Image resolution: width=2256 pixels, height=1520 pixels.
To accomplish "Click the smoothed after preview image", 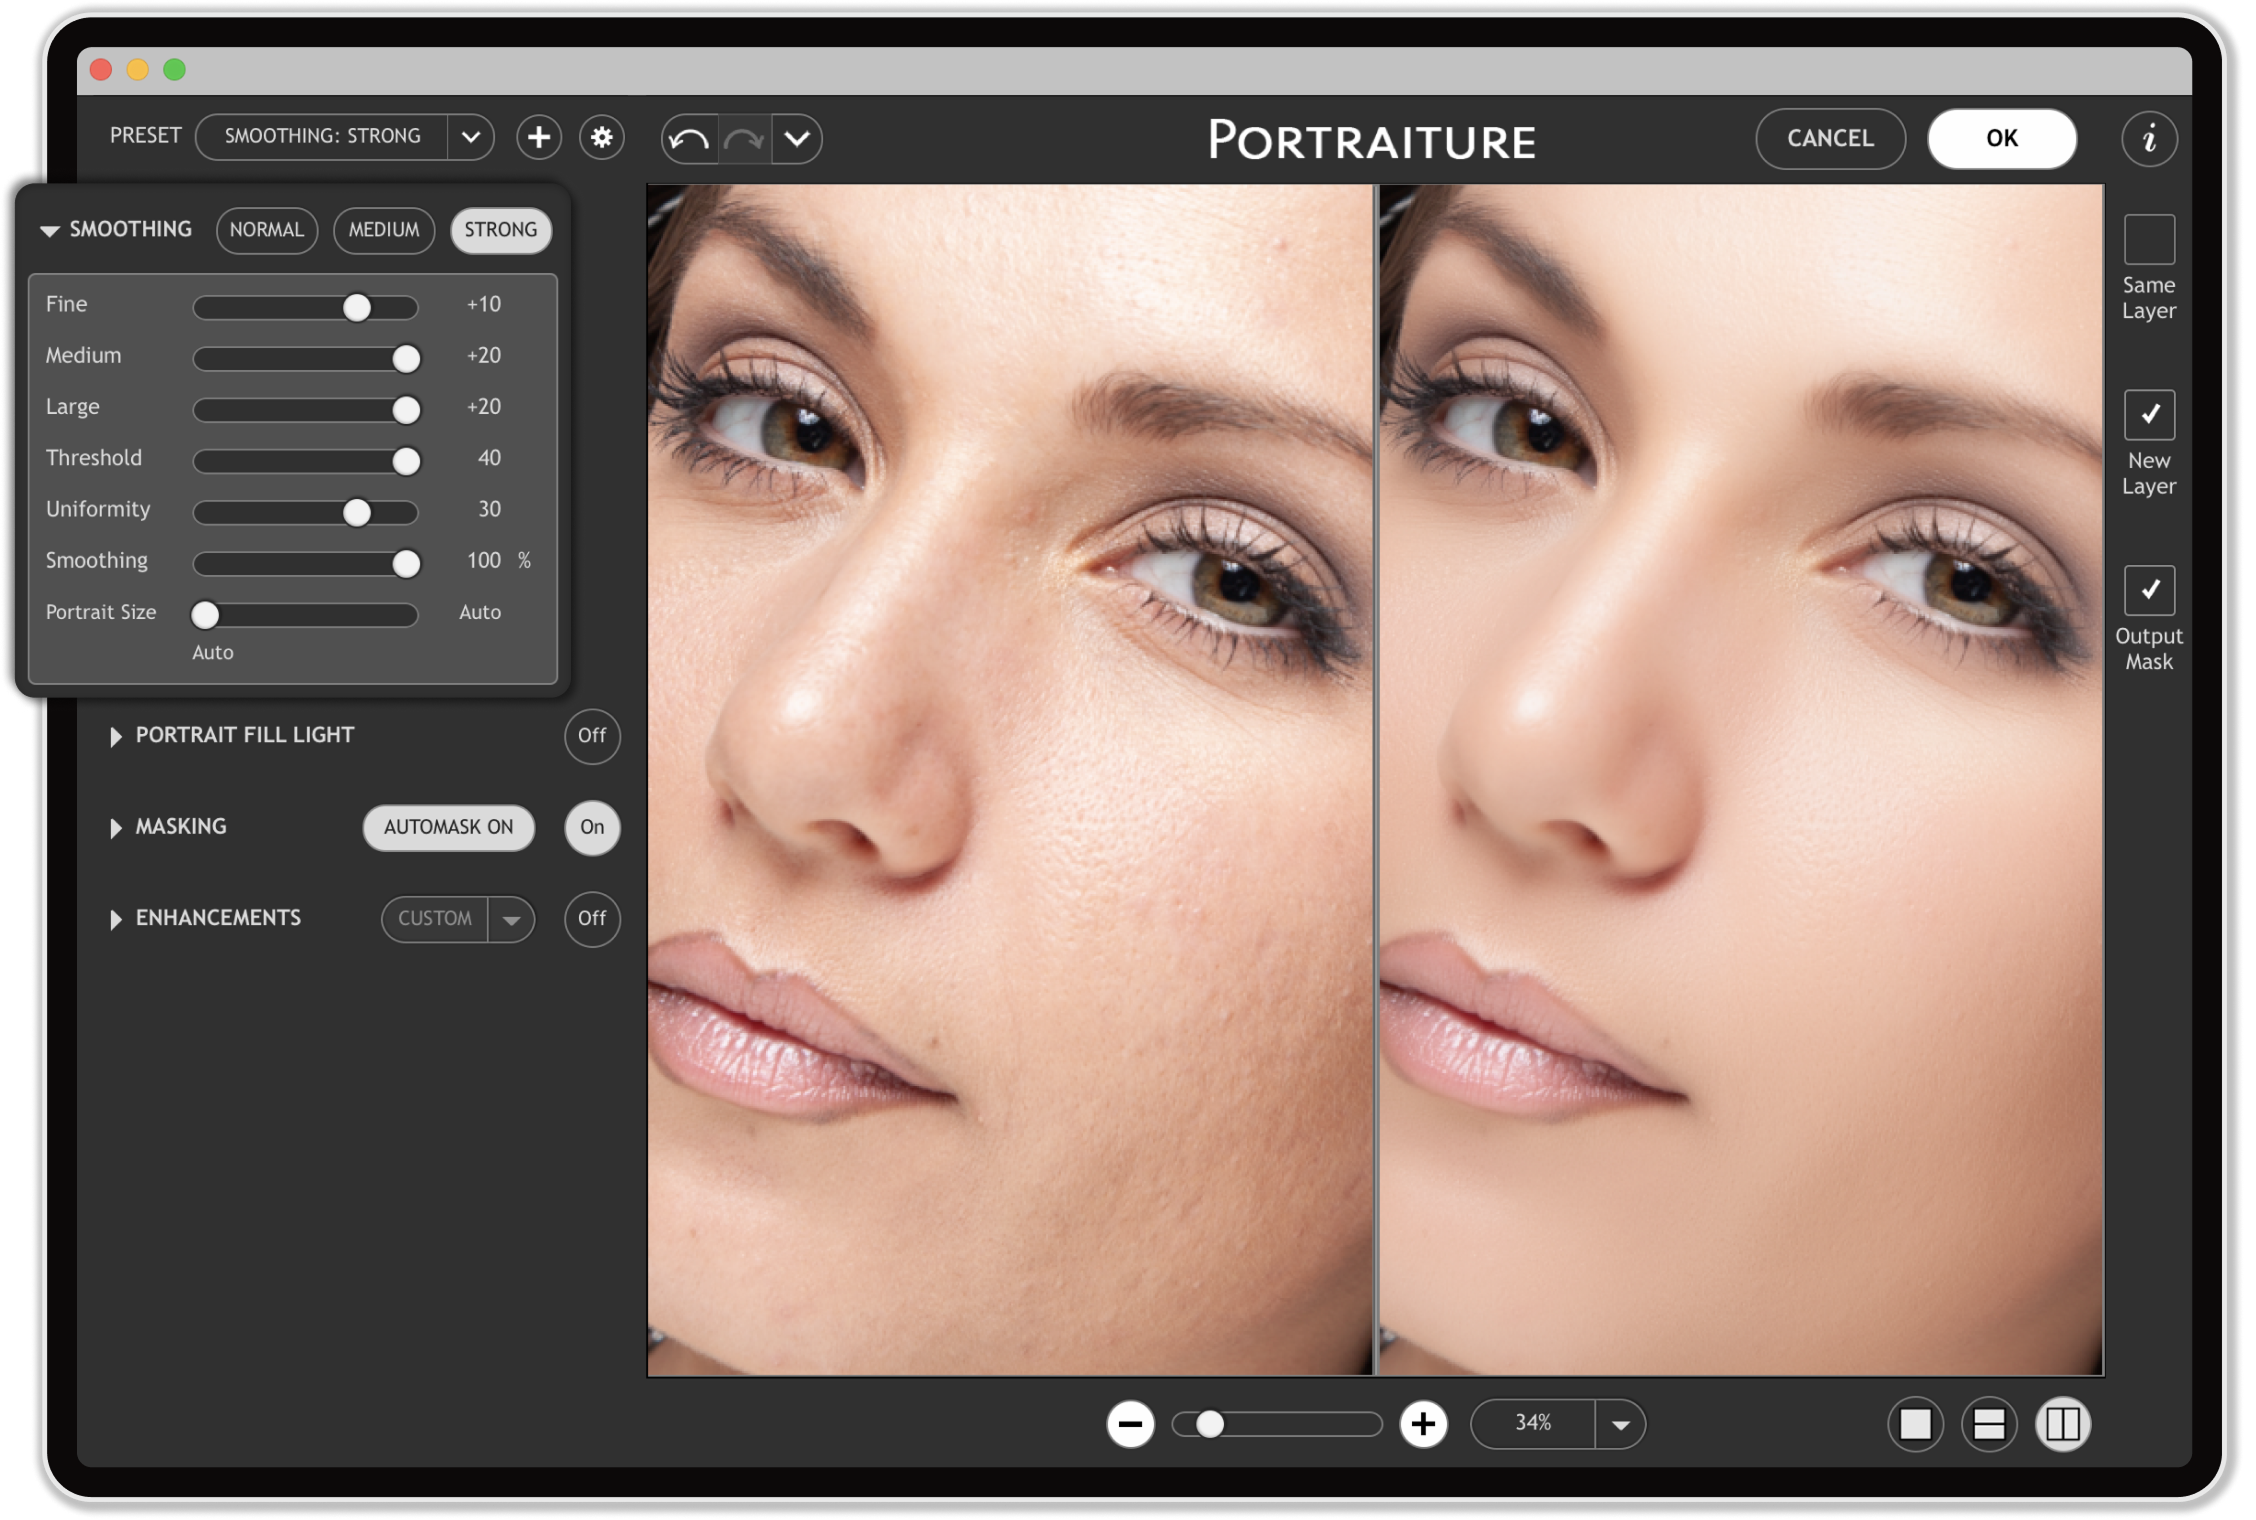I will point(1741,780).
